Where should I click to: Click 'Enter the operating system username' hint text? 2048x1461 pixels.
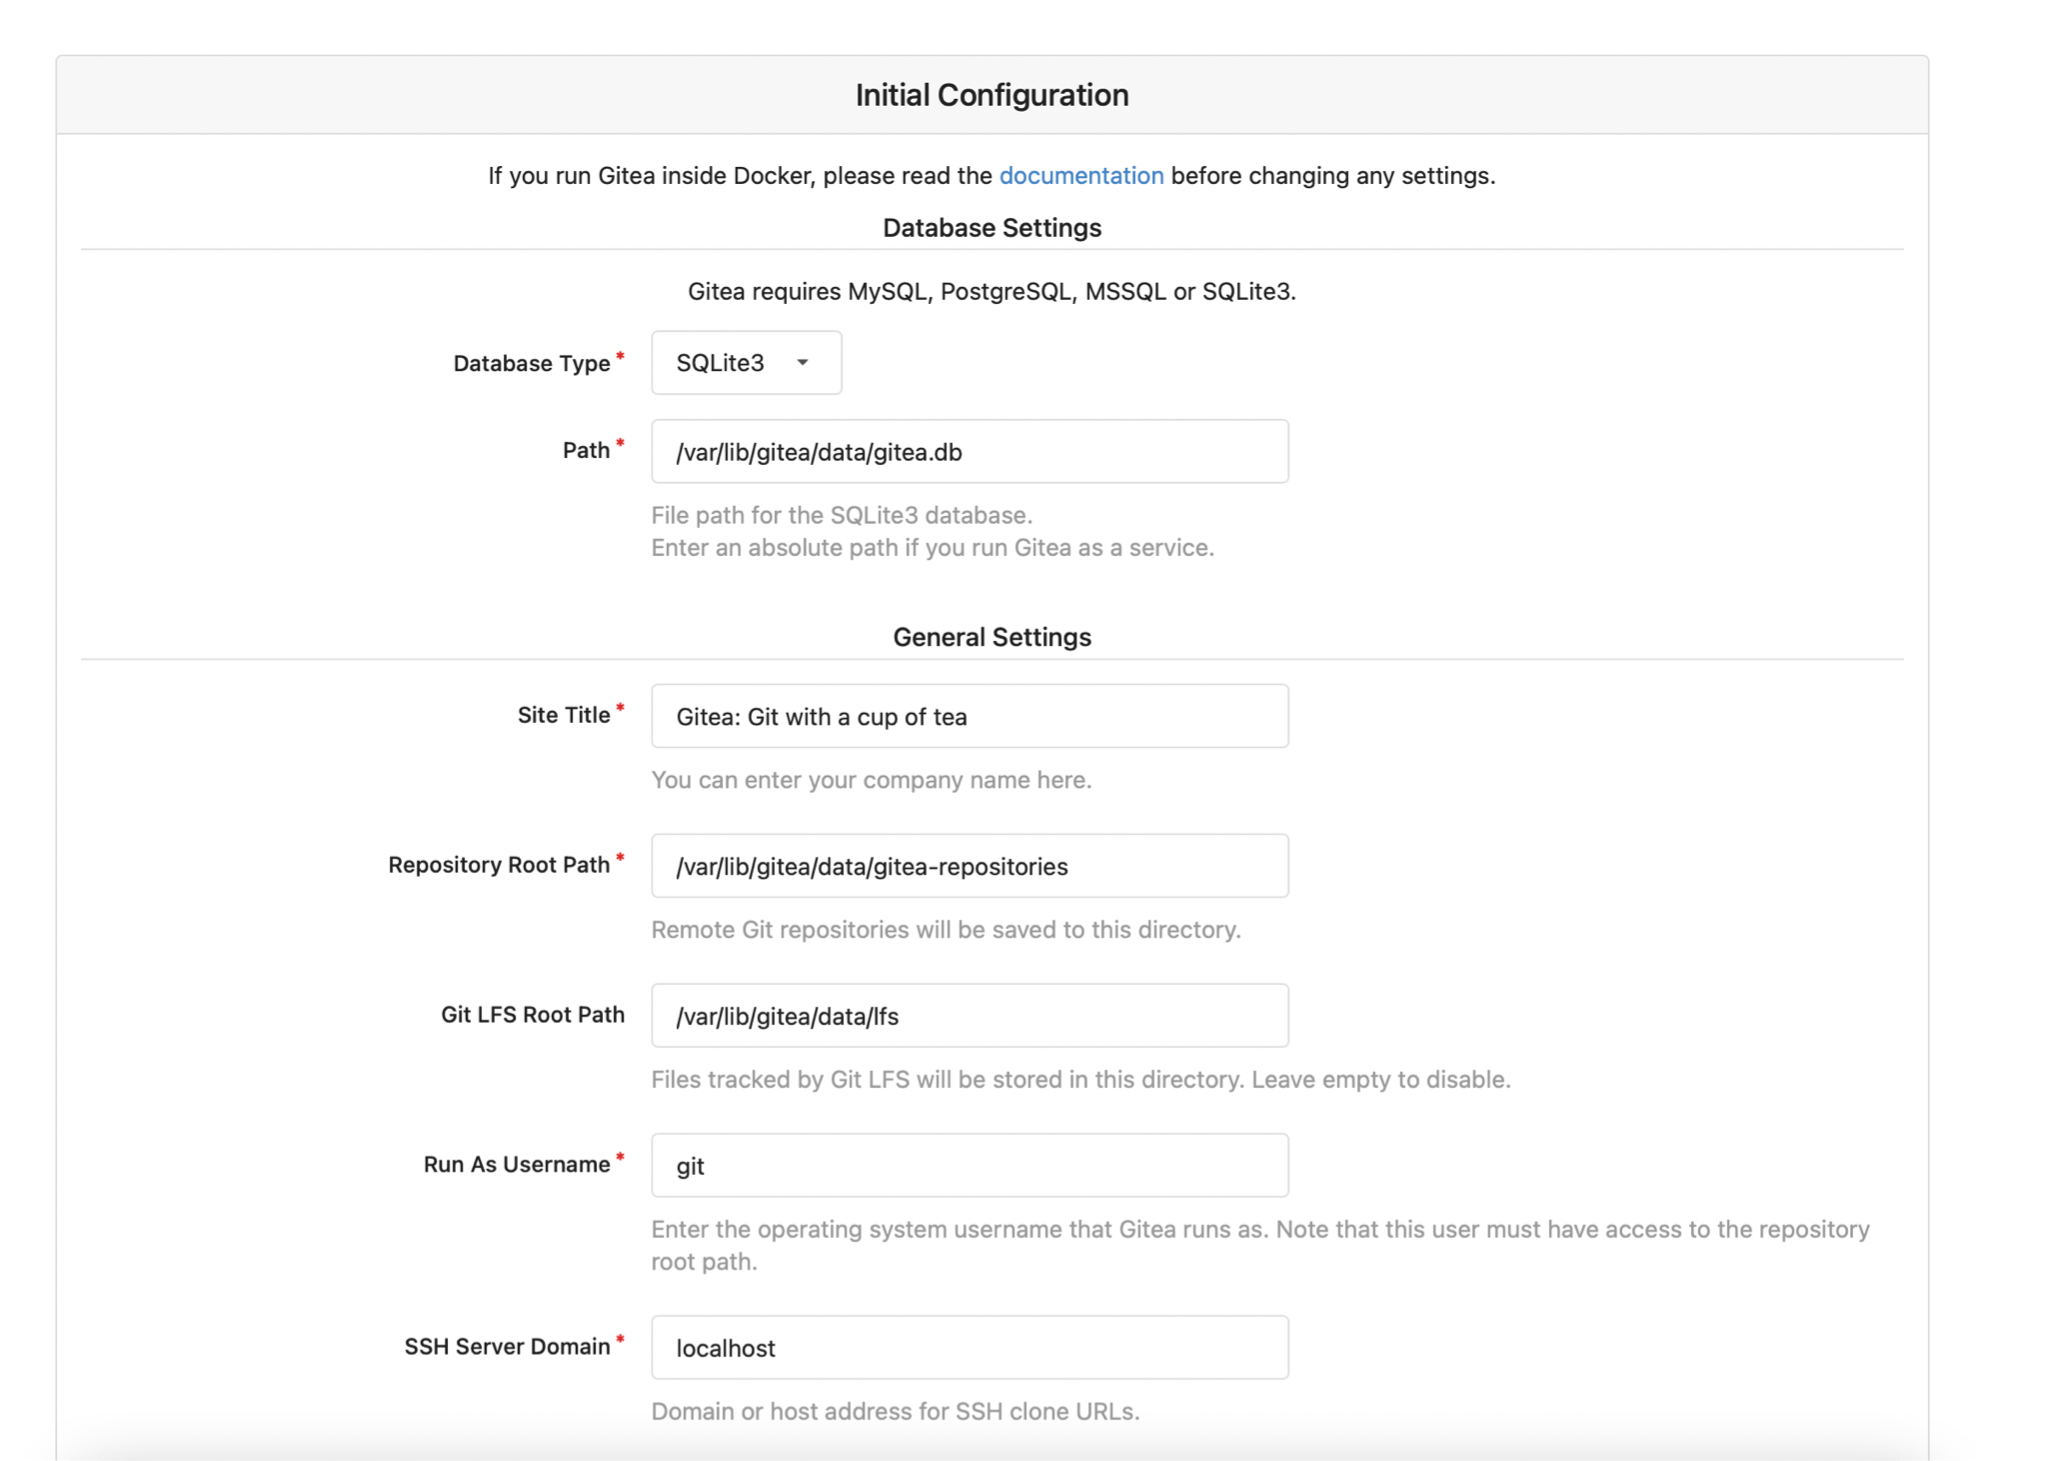point(1260,1245)
